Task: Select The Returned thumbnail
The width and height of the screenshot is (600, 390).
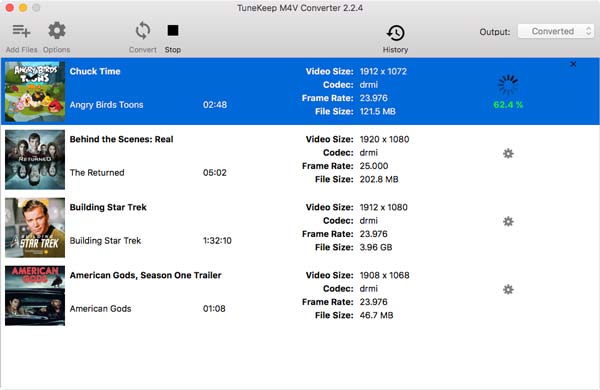Action: 35,160
